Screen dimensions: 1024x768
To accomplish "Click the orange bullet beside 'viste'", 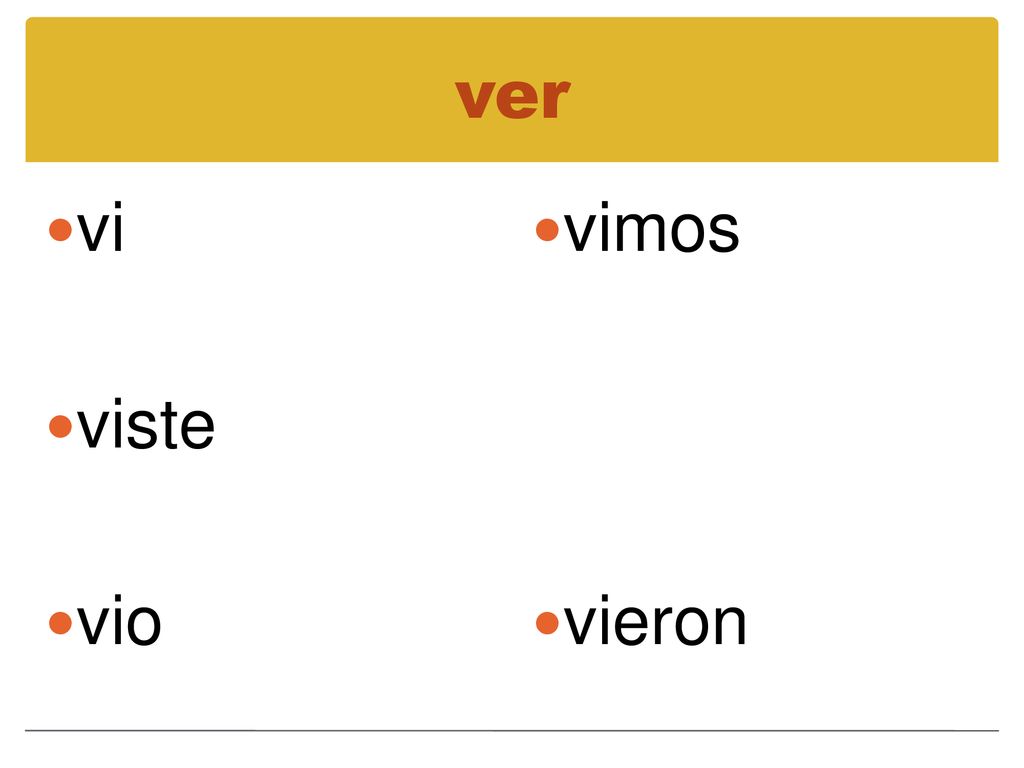I will pyautogui.click(x=60, y=426).
